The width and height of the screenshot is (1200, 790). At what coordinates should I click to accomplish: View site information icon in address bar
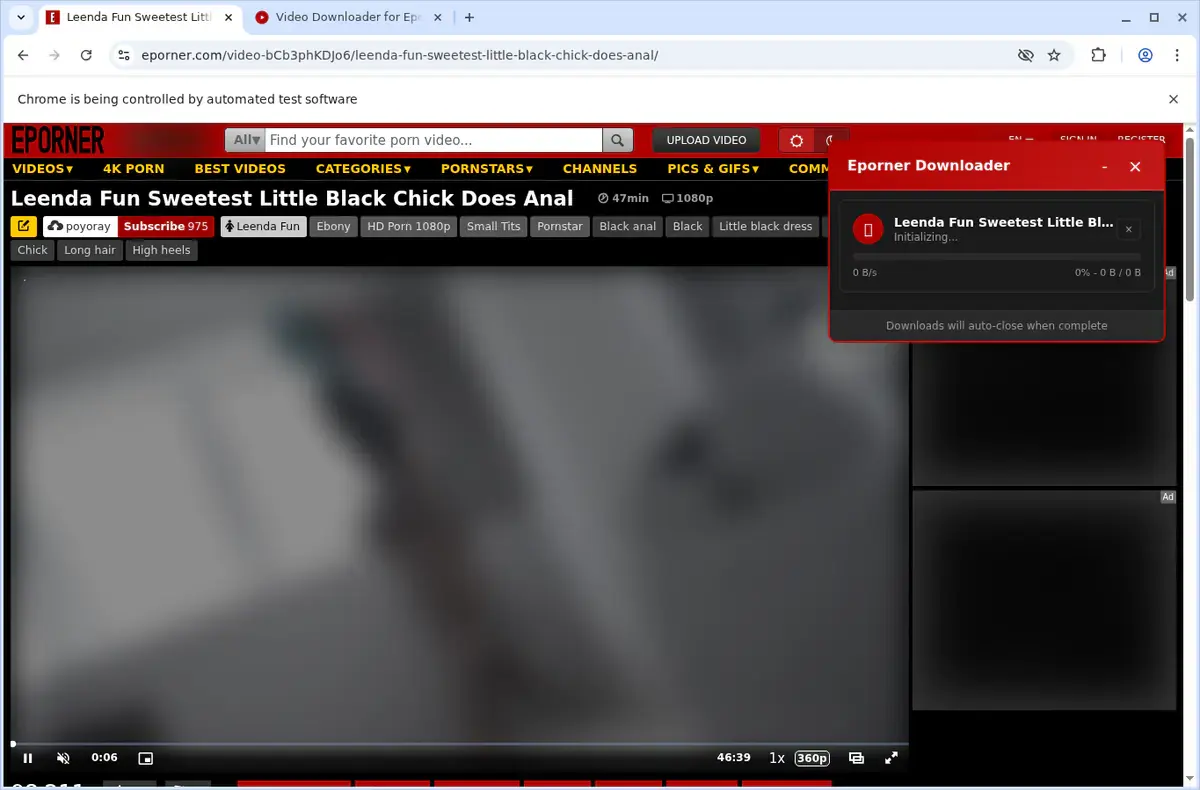(x=123, y=56)
